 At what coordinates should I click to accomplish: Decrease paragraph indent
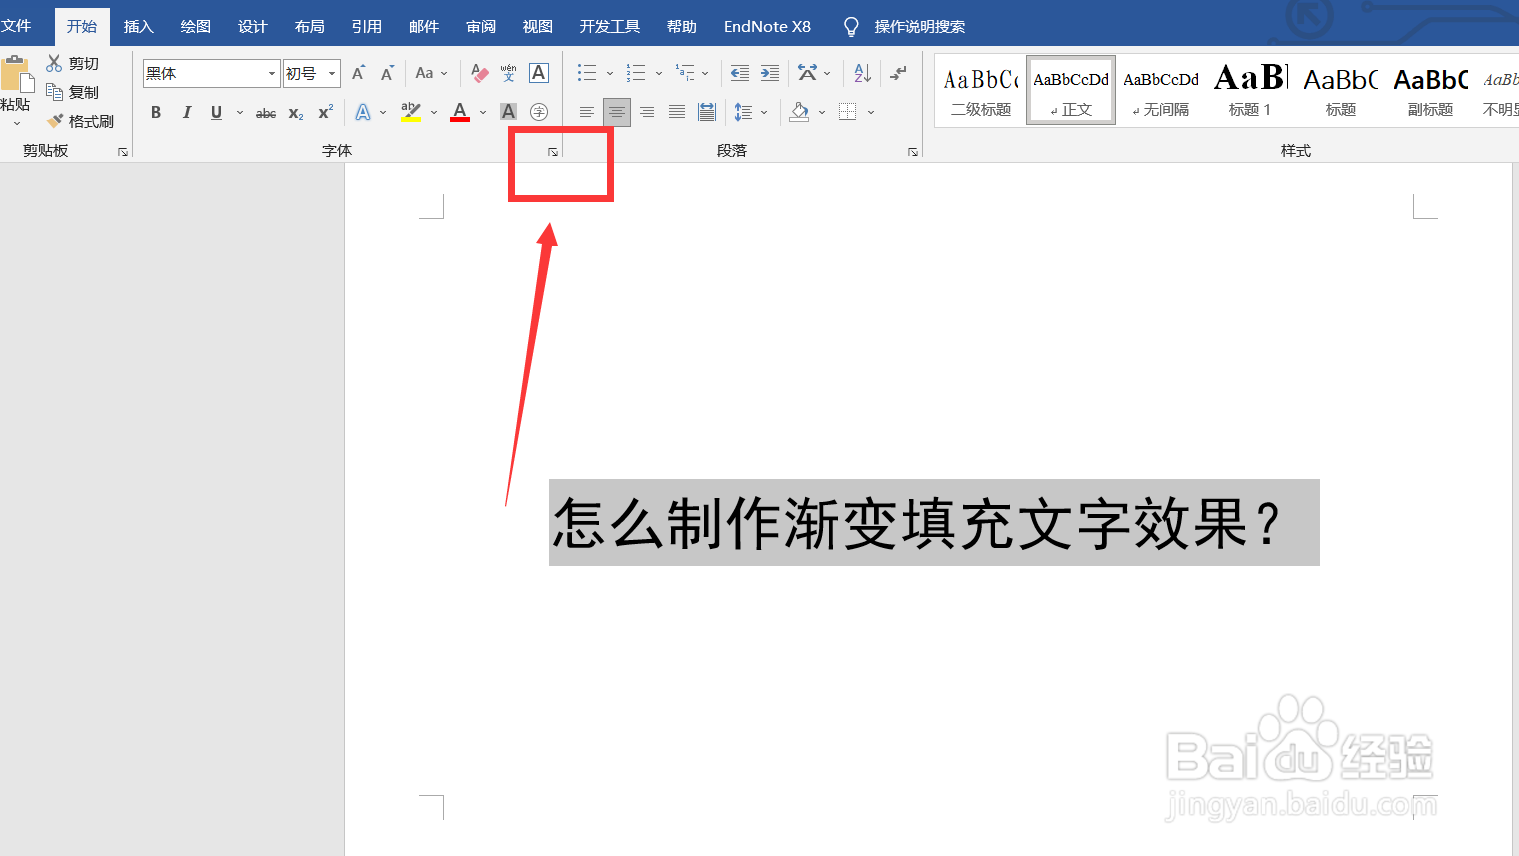point(740,73)
